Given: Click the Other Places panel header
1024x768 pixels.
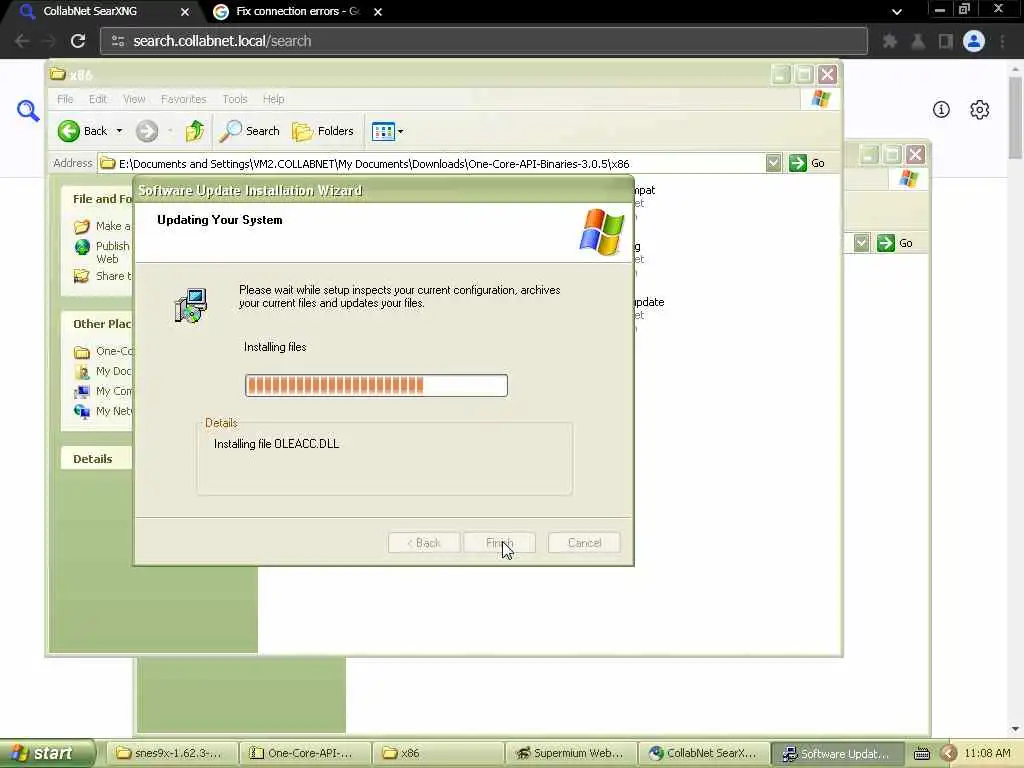Looking at the screenshot, I should 97,324.
